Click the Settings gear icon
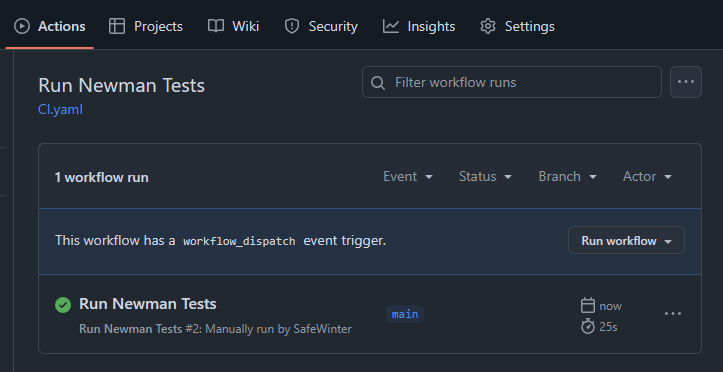This screenshot has width=723, height=372. (x=488, y=26)
